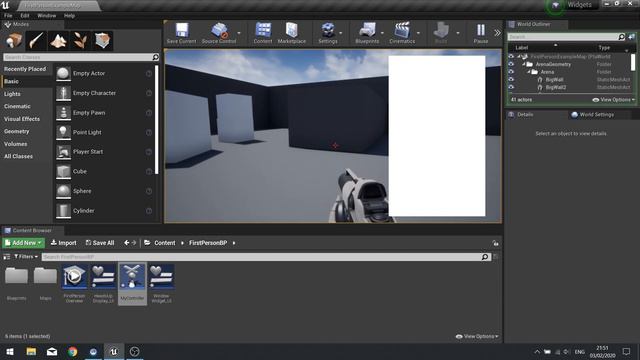
Task: Toggle visibility of Arena folder
Action: [x=511, y=72]
